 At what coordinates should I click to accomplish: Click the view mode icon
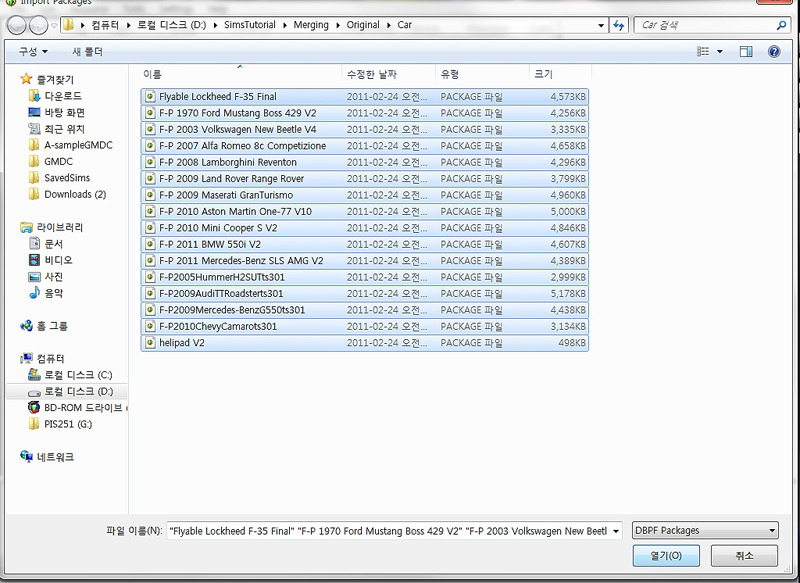[x=703, y=52]
